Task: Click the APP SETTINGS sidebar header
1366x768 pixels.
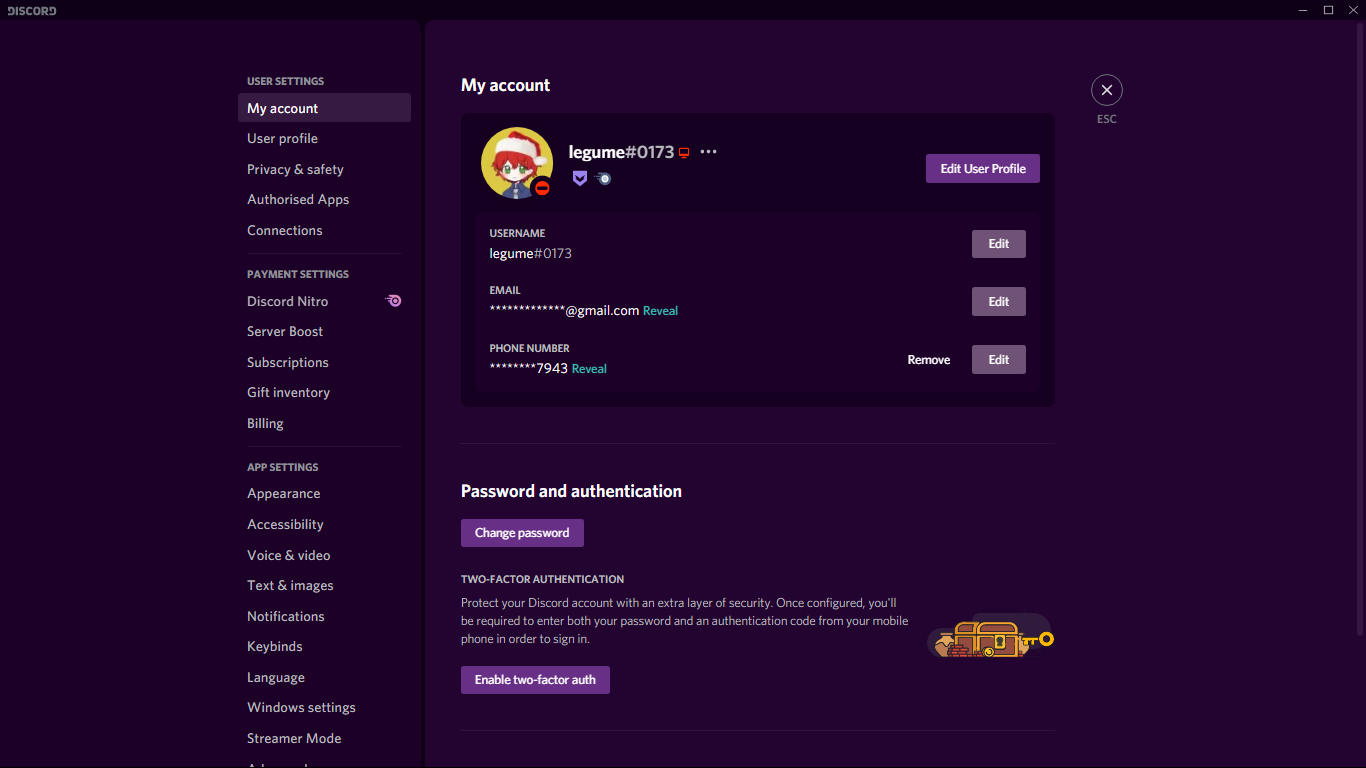Action: 283,467
